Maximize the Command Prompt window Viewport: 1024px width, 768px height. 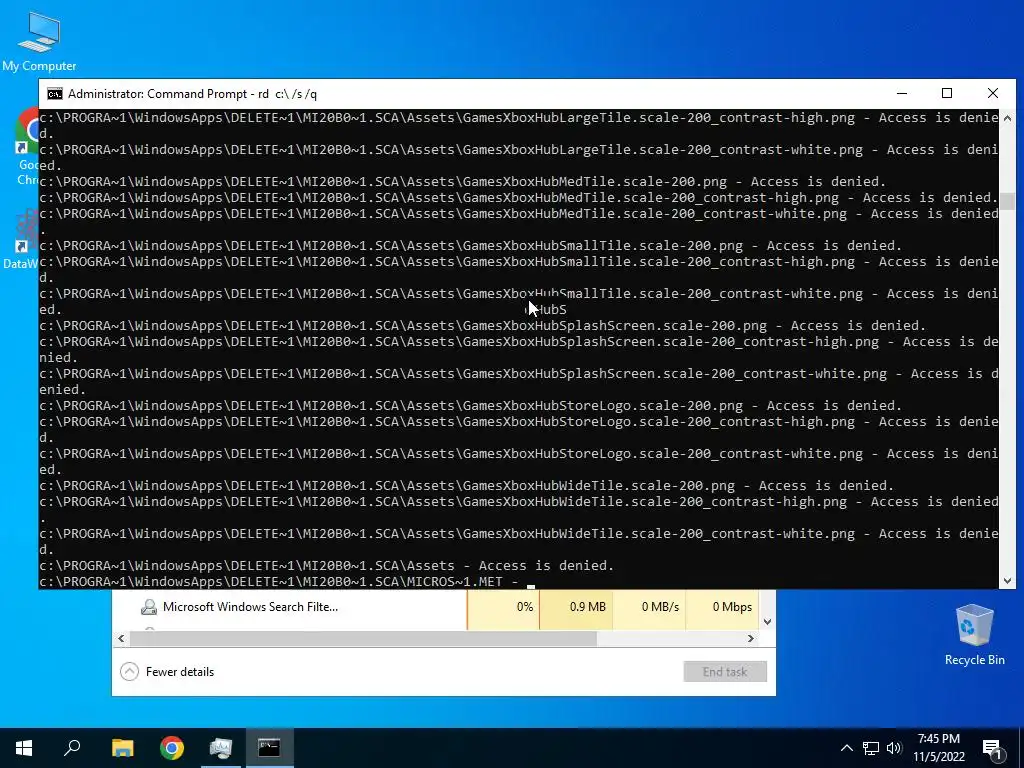pos(947,93)
